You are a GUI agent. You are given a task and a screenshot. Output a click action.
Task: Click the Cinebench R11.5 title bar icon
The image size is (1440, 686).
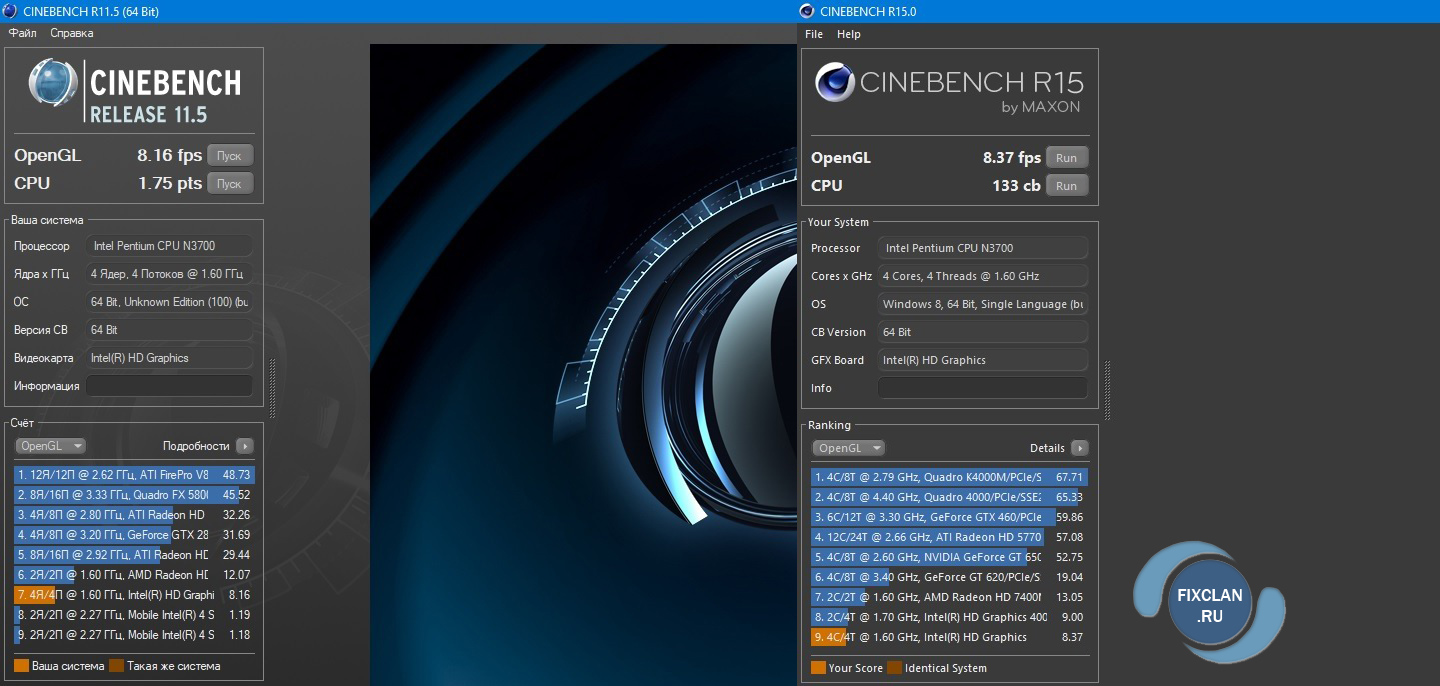(x=10, y=11)
